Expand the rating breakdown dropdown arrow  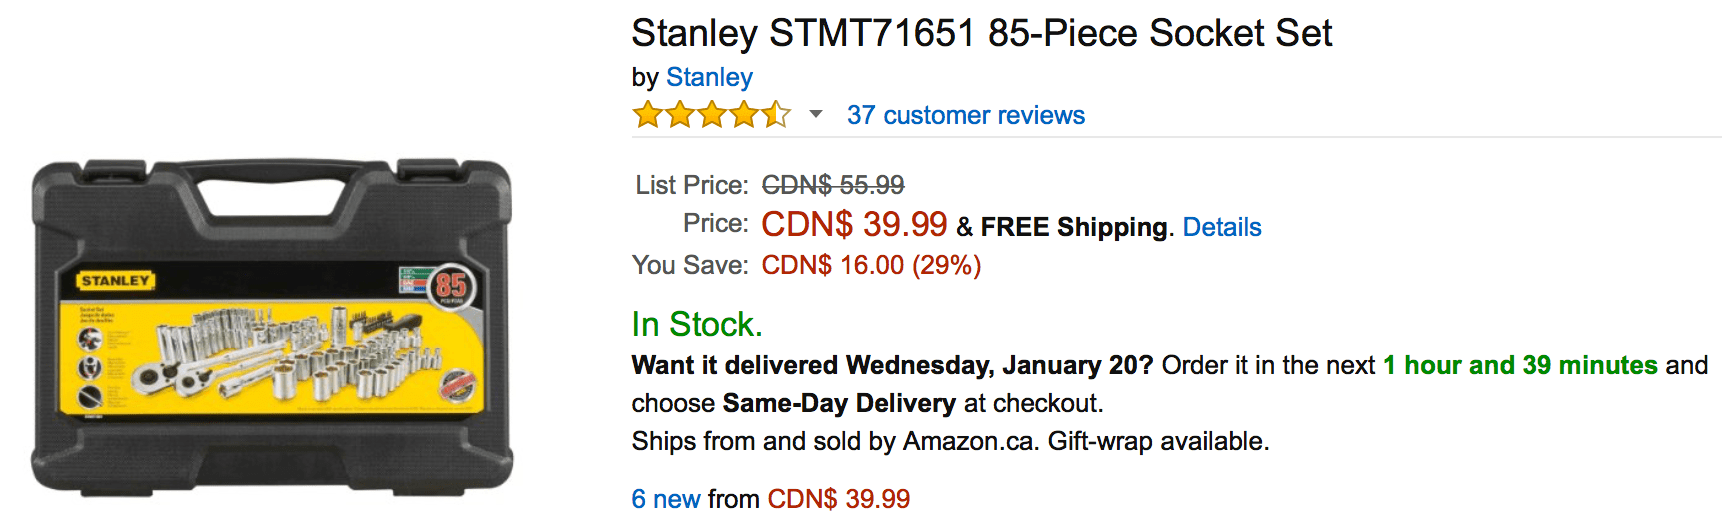pos(816,115)
